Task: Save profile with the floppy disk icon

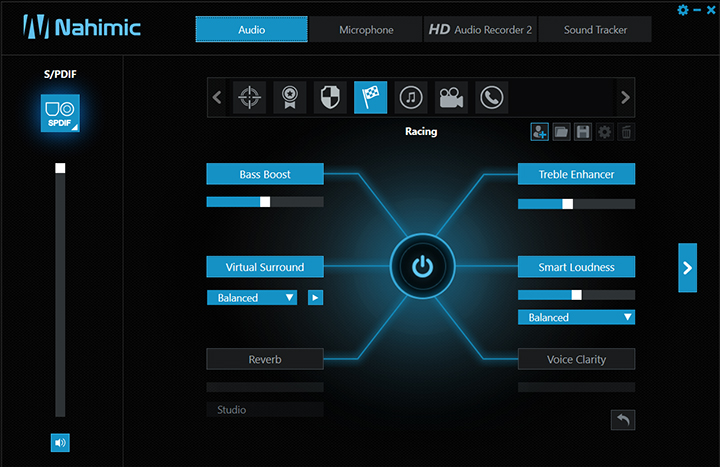Action: [583, 132]
